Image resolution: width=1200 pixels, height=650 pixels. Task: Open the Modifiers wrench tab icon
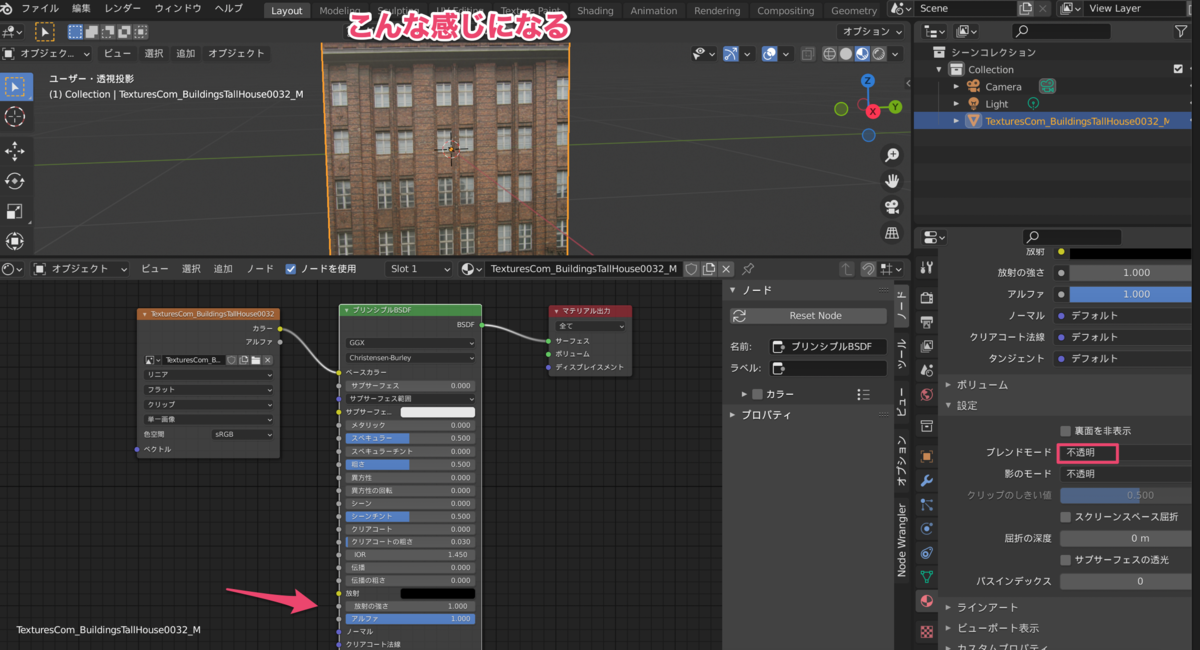(x=927, y=481)
